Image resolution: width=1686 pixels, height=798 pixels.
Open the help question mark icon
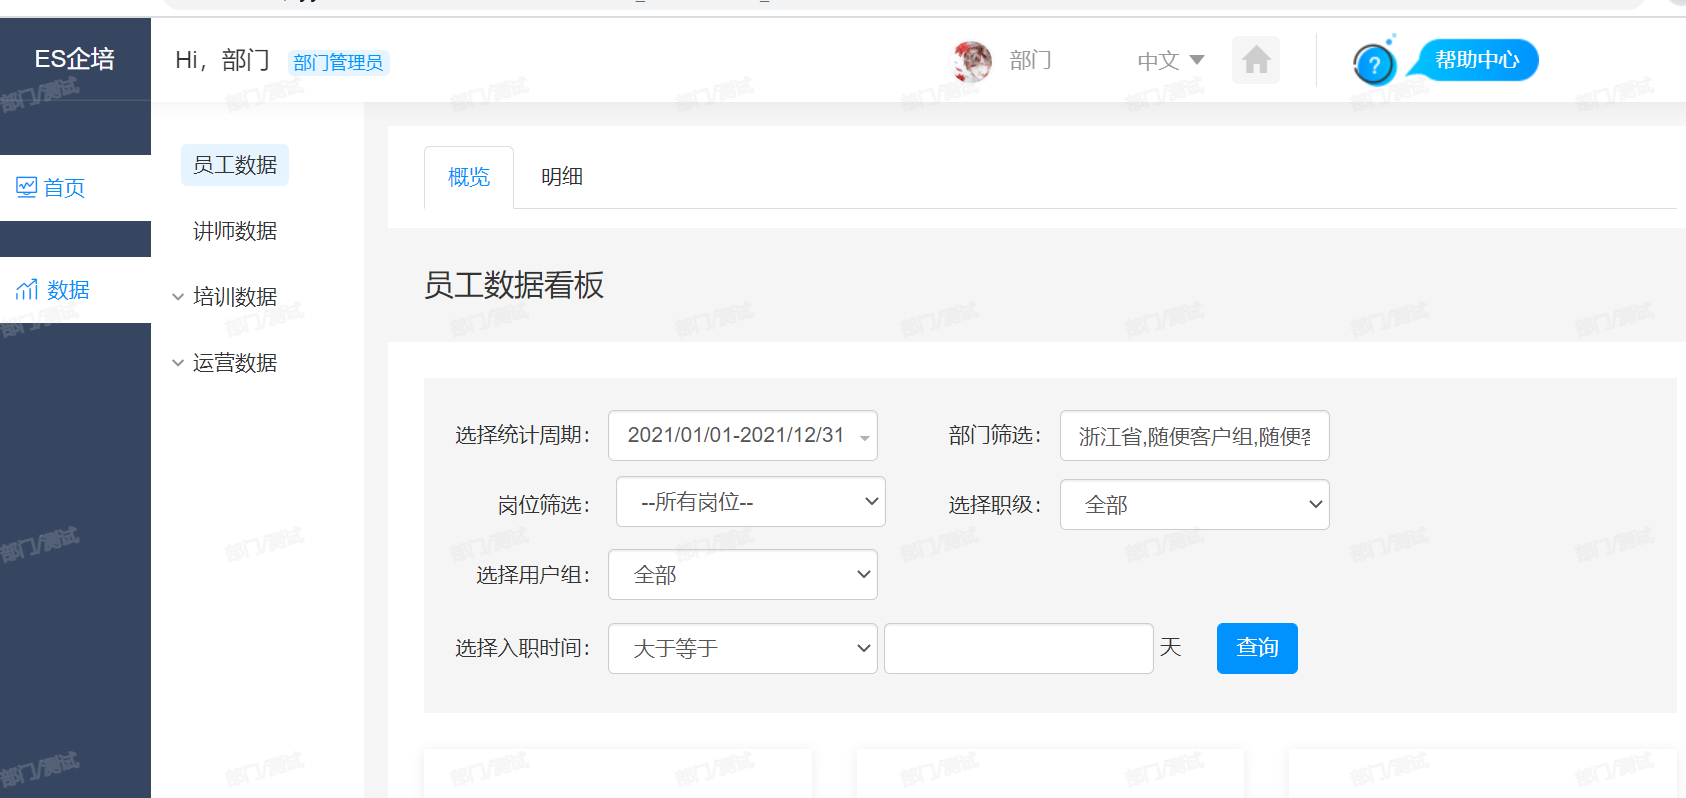tap(1374, 64)
